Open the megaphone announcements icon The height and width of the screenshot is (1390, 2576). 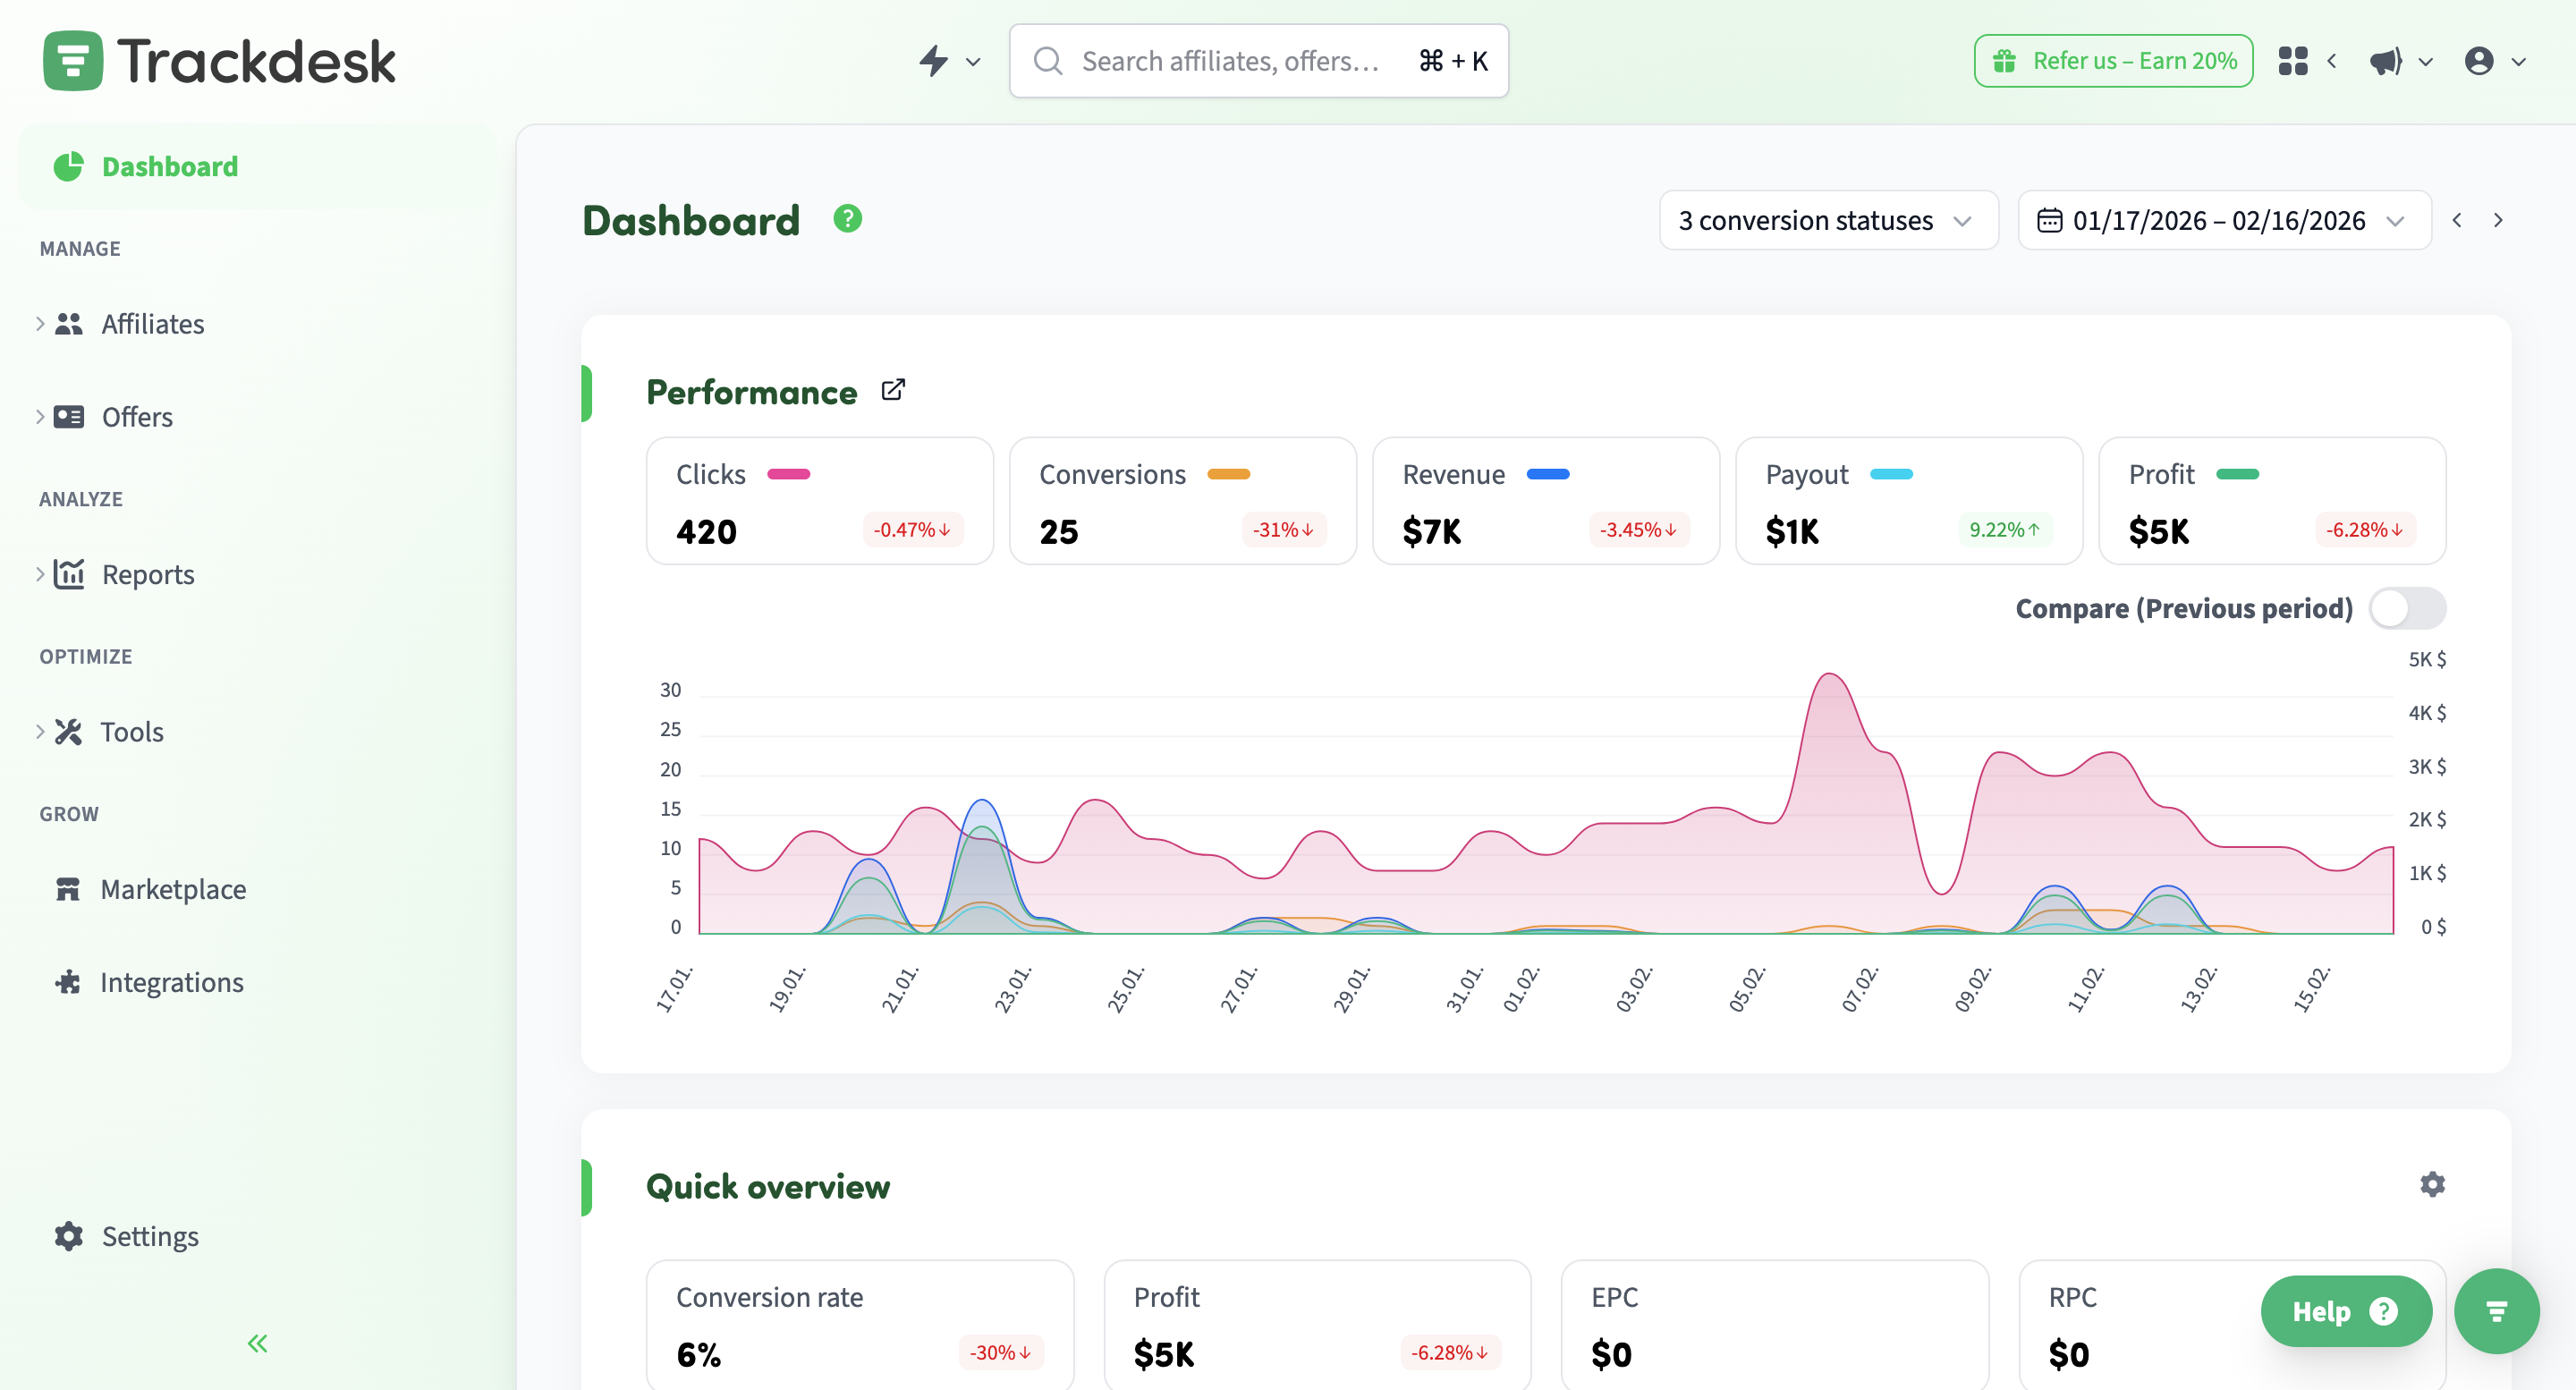pos(2386,61)
